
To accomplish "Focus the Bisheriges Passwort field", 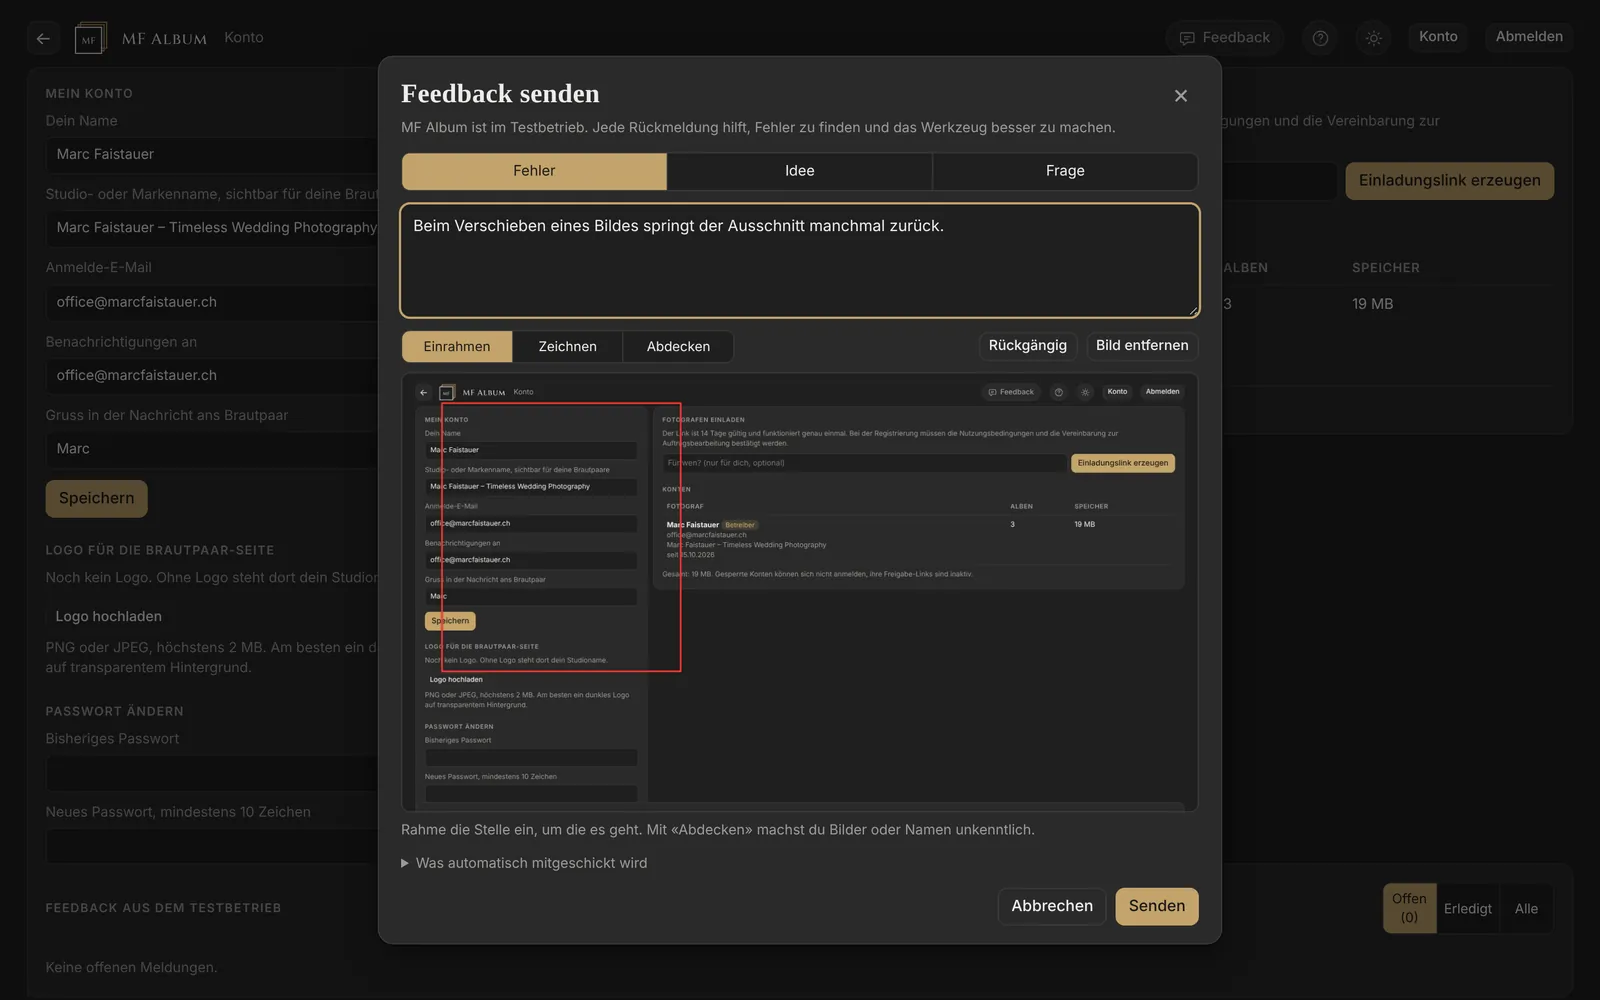I will point(212,773).
